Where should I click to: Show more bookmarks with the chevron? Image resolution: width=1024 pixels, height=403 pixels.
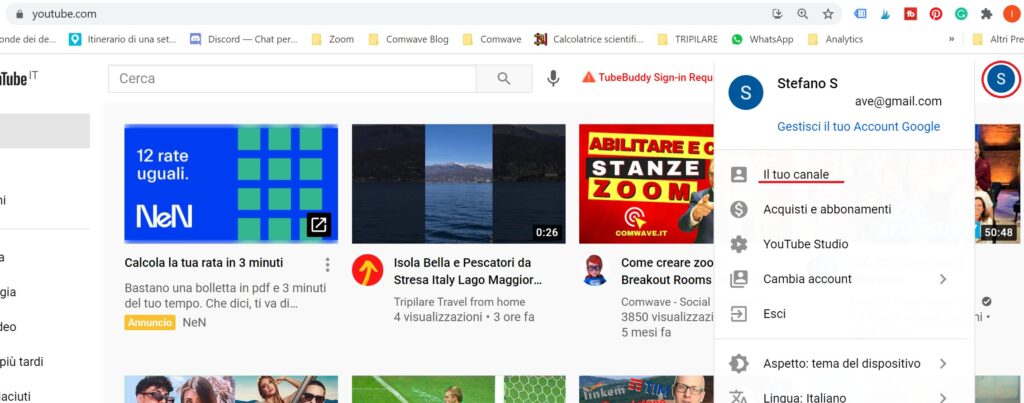[x=951, y=39]
